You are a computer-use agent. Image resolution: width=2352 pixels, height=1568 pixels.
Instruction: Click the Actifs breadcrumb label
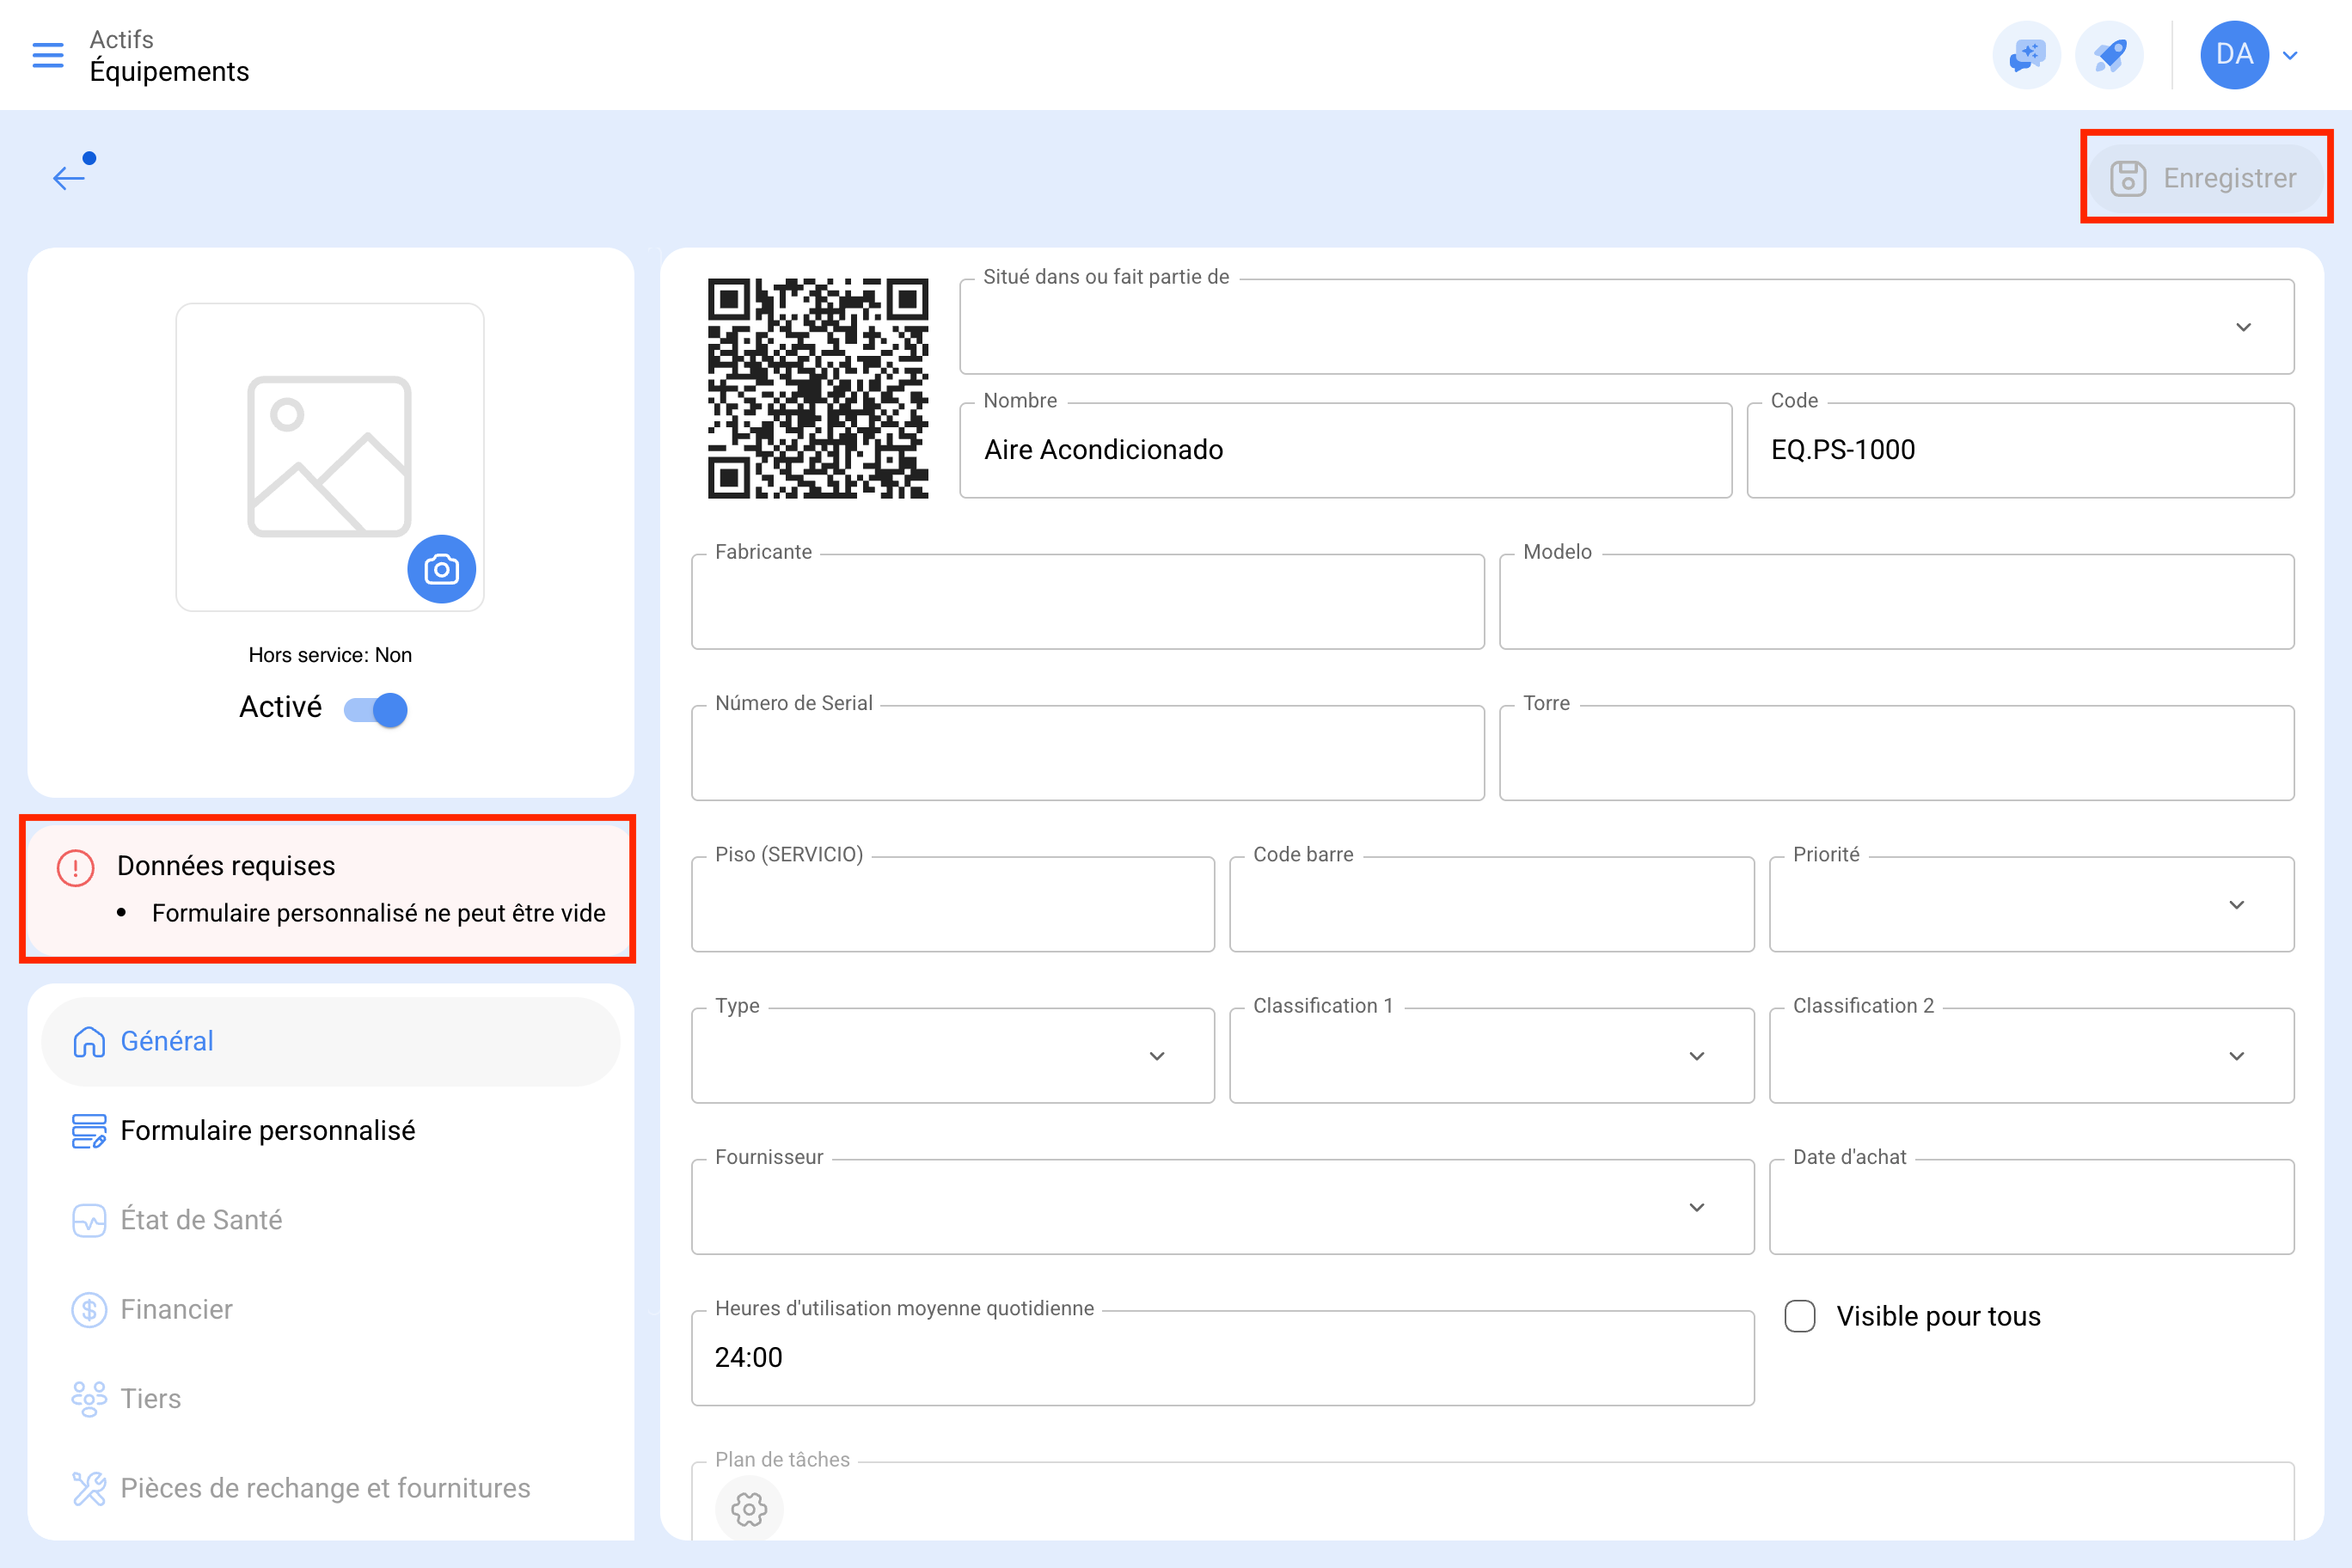122,39
